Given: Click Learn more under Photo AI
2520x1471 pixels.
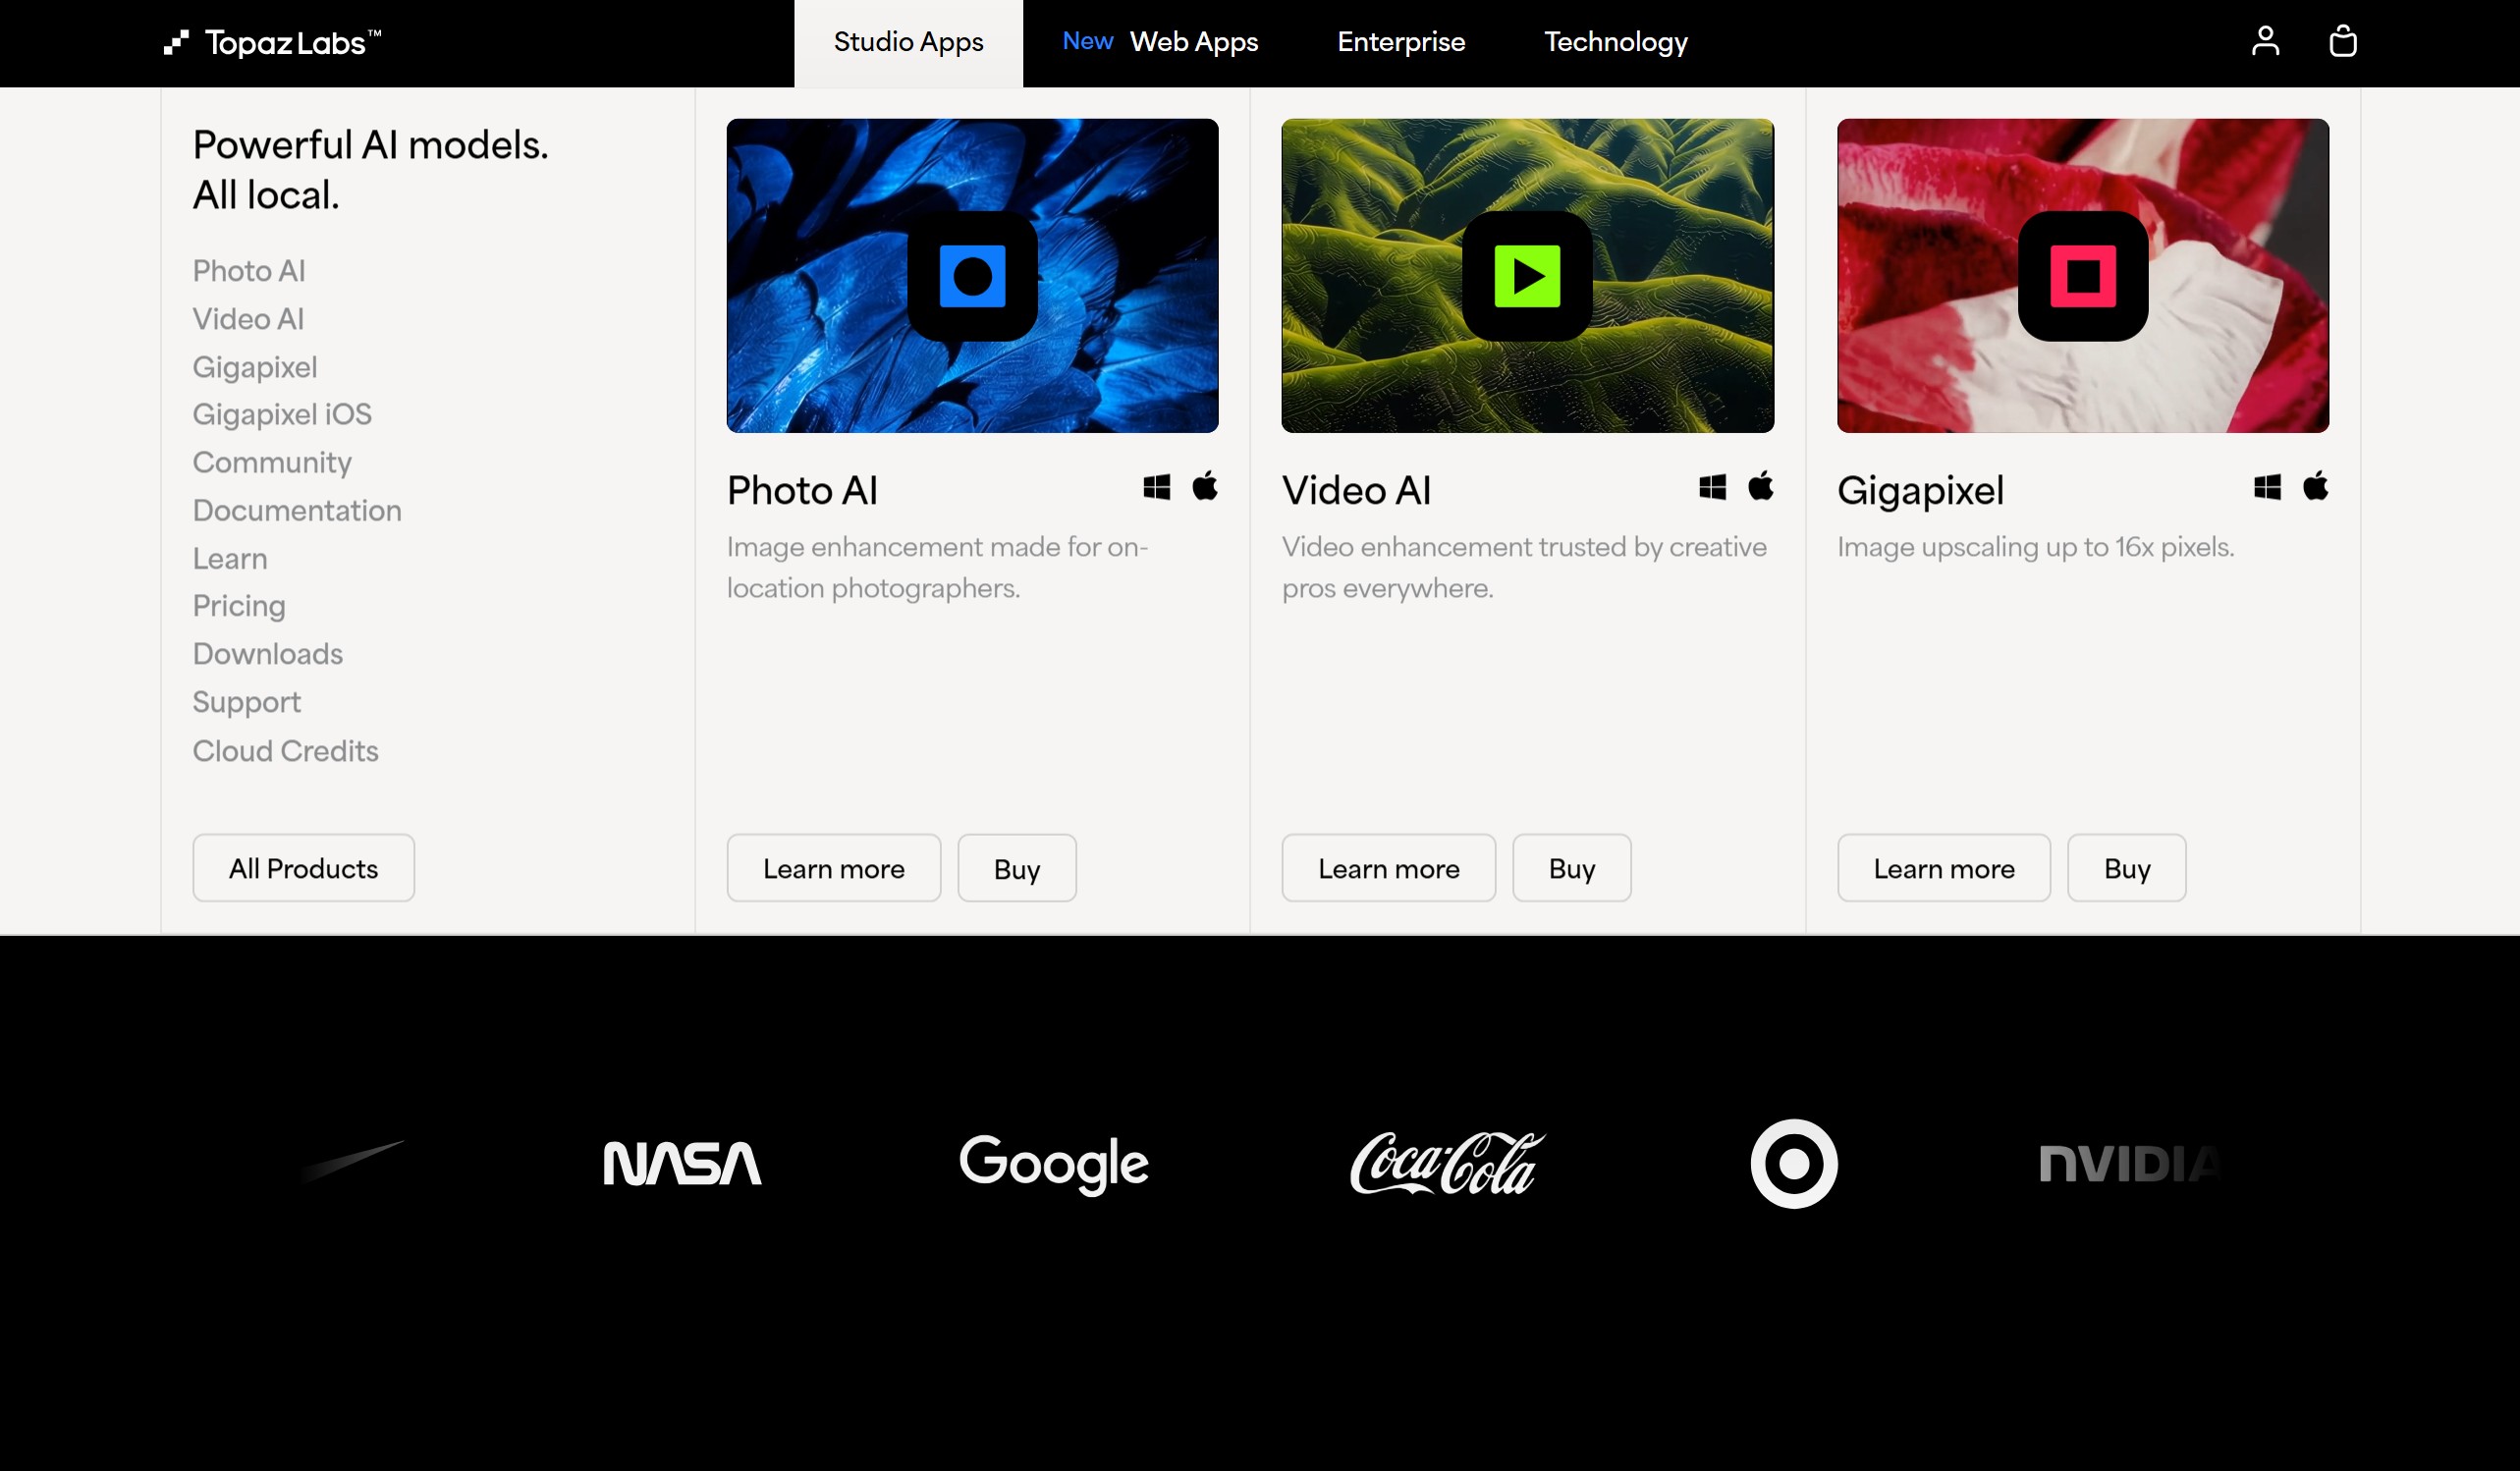Looking at the screenshot, I should tap(833, 868).
